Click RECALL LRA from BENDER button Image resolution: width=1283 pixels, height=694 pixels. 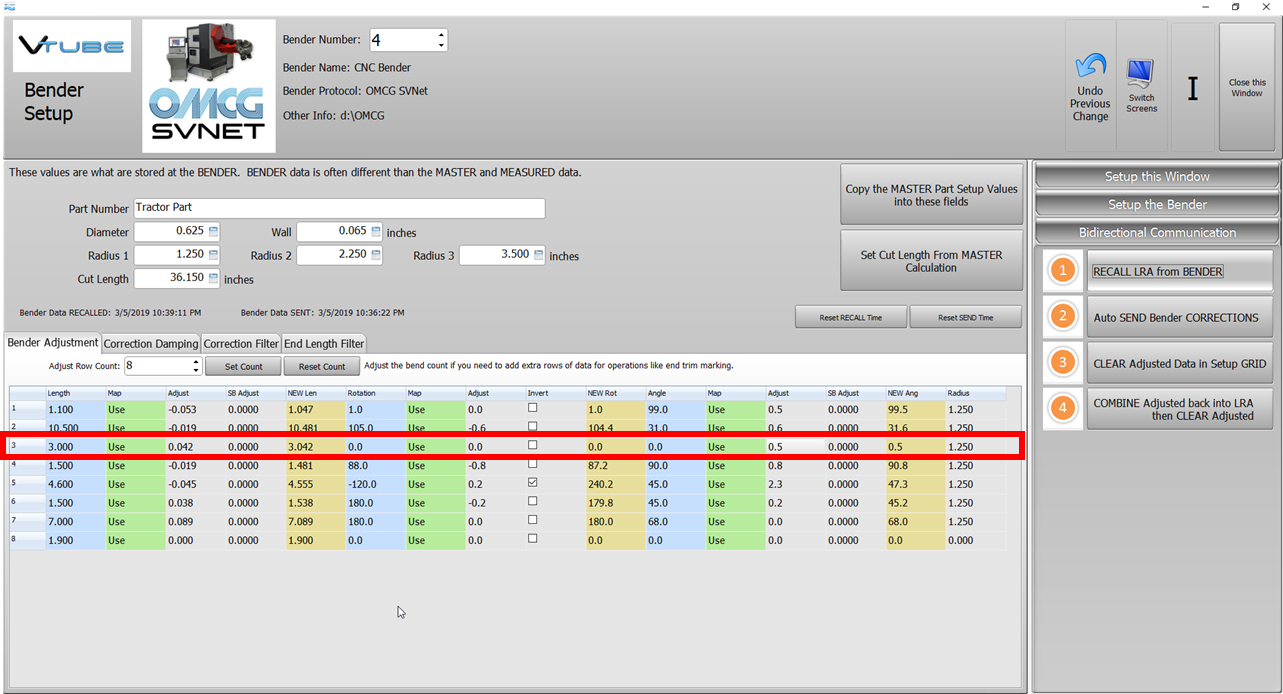1179,271
